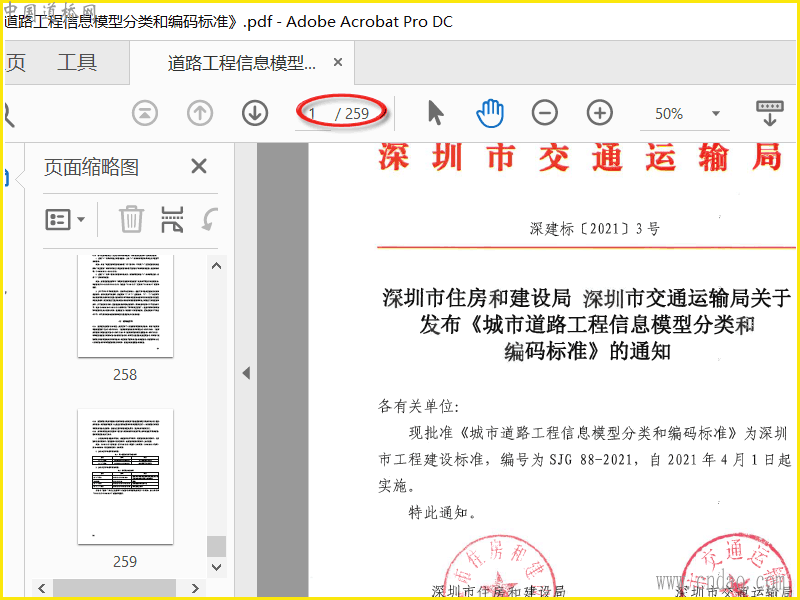
Task: Switch to 道路工程信息模型 document tab
Action: click(242, 63)
